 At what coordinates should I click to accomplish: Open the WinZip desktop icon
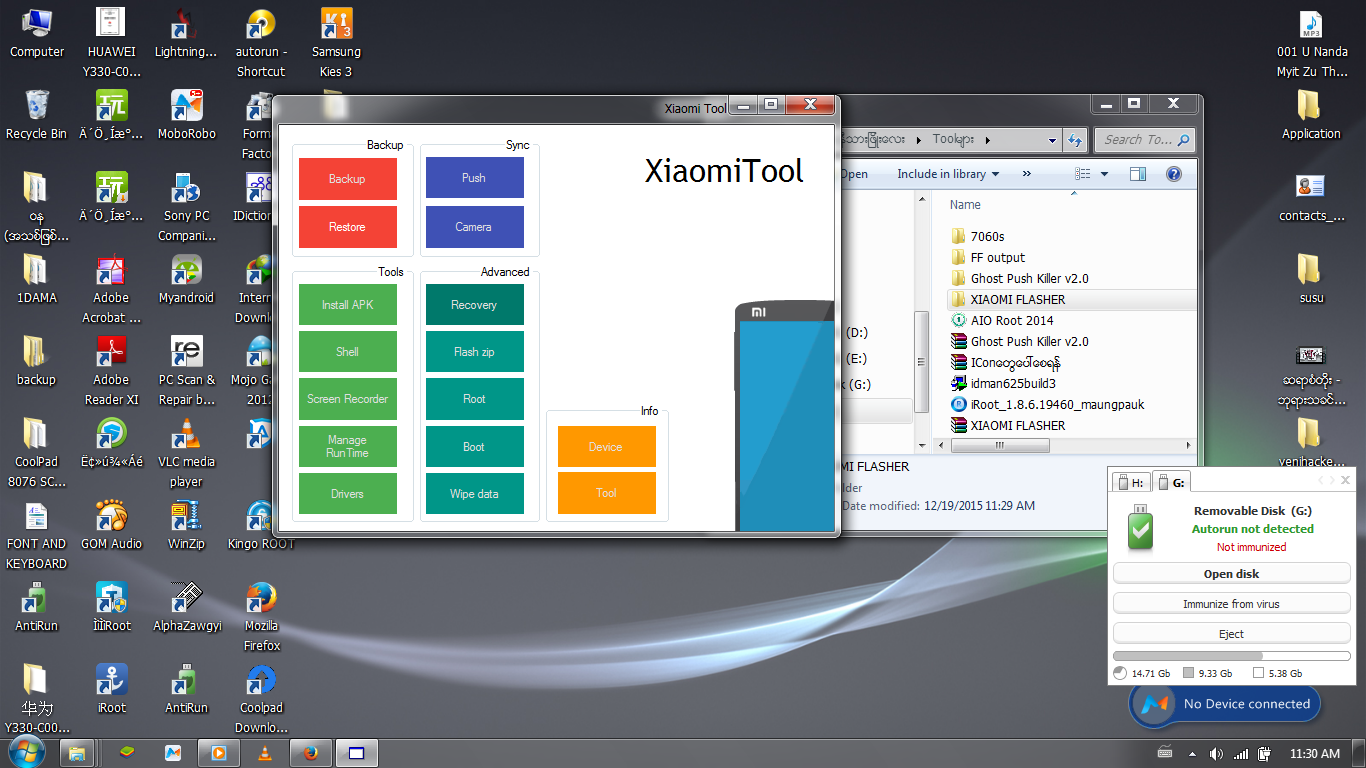pos(187,525)
